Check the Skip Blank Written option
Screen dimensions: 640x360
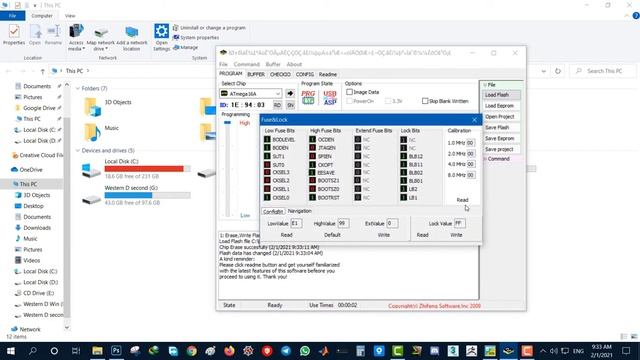[x=425, y=101]
